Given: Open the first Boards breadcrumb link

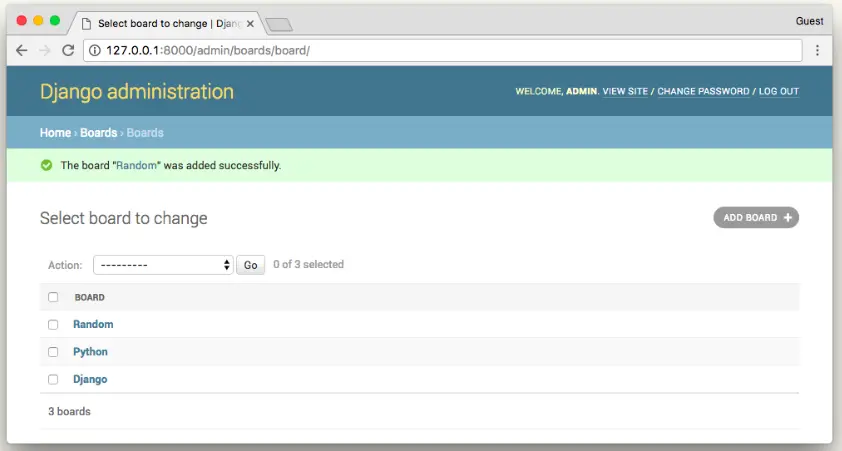Looking at the screenshot, I should (98, 133).
